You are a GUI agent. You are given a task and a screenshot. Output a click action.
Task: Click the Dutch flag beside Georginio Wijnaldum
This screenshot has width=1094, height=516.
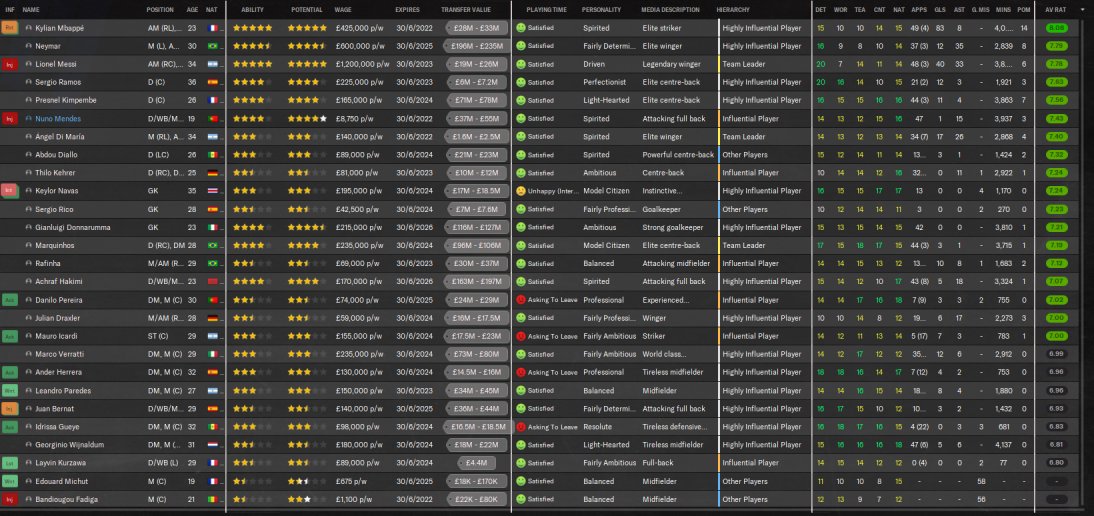pyautogui.click(x=212, y=445)
